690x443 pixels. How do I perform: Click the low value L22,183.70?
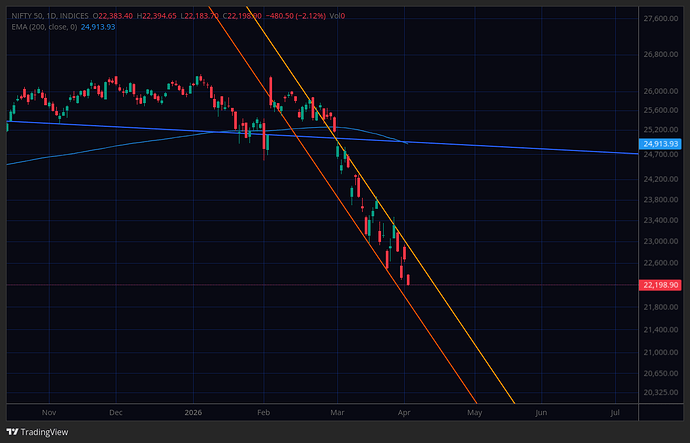coord(199,16)
